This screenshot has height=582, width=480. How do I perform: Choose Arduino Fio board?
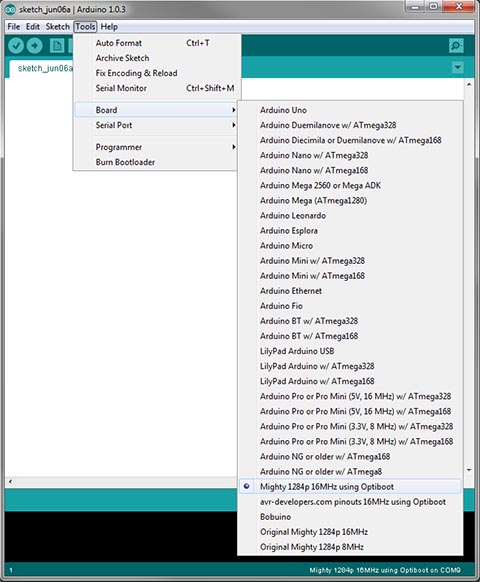tap(350, 306)
